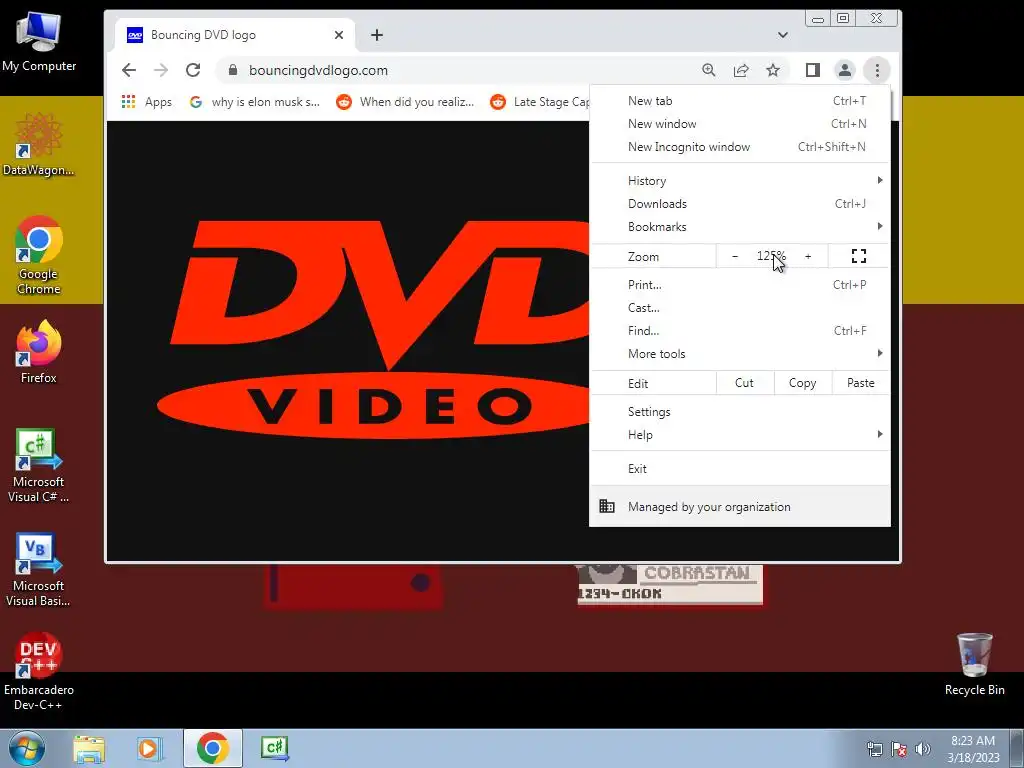Click the zoom magnifier icon in address bar

coord(709,70)
